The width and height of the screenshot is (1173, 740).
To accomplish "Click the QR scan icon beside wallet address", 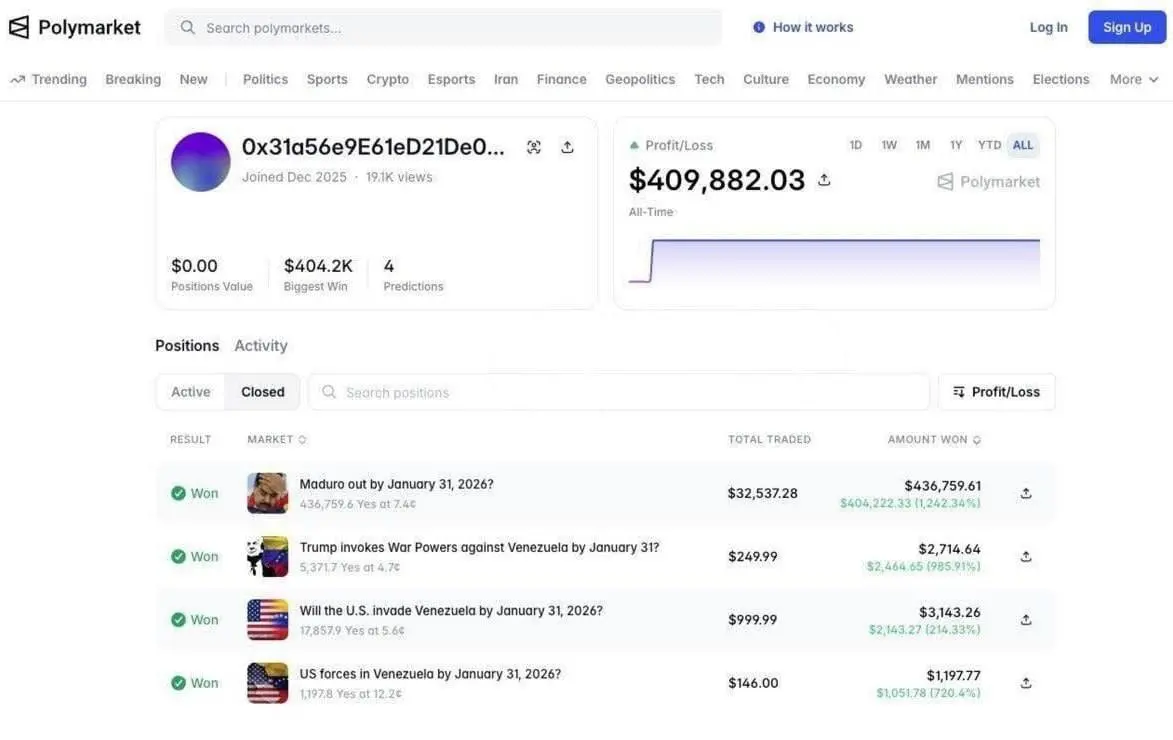I will (x=534, y=147).
